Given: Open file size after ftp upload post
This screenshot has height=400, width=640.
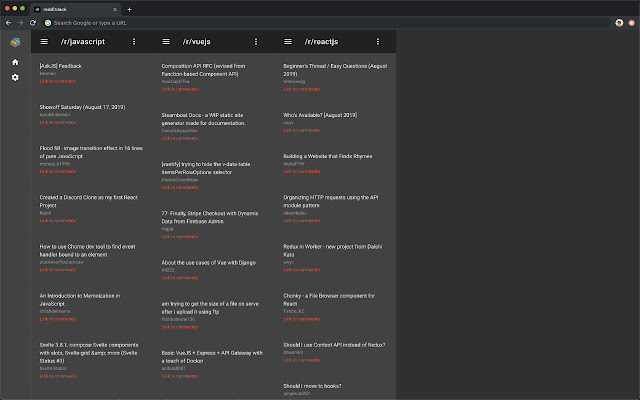Looking at the screenshot, I should tap(210, 308).
